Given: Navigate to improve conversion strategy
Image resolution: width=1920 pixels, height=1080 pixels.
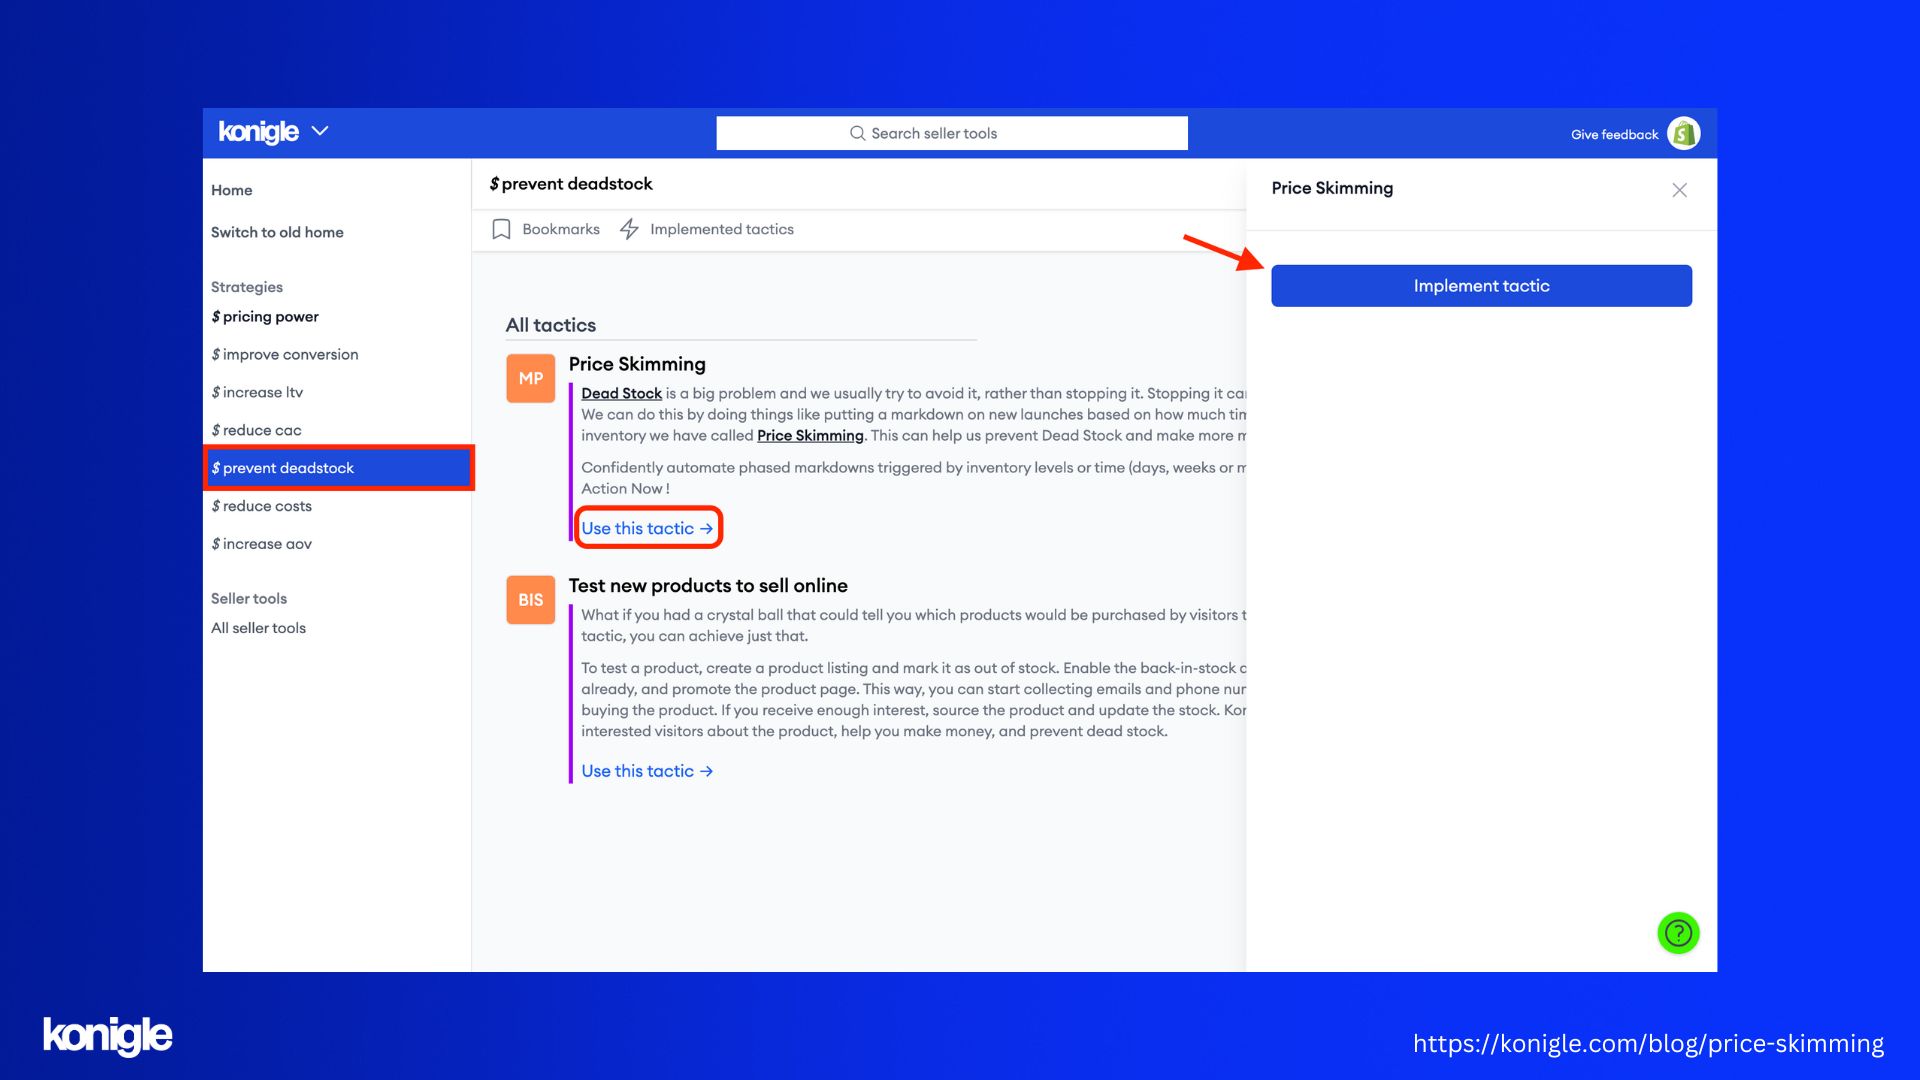Looking at the screenshot, I should (285, 353).
